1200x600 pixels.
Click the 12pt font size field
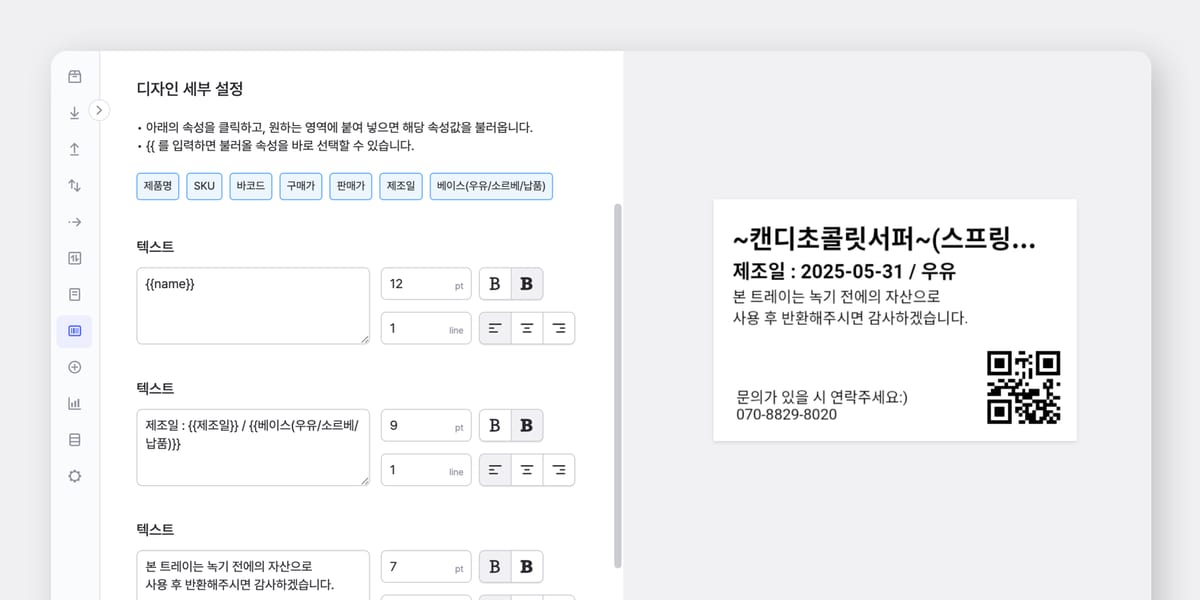(426, 284)
